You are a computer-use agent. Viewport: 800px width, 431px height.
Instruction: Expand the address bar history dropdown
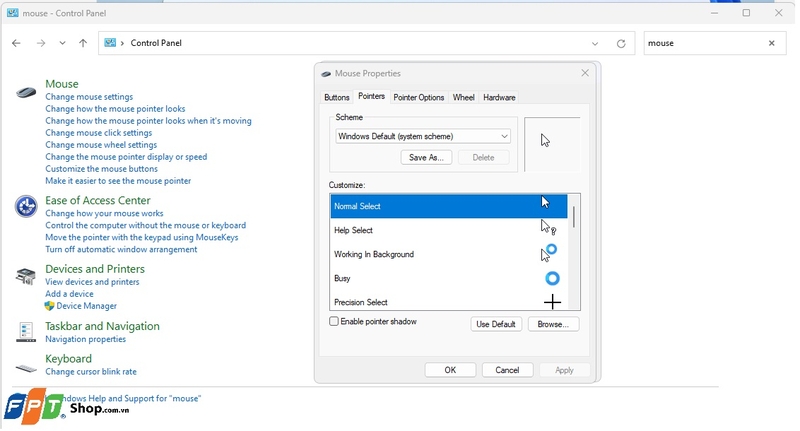596,44
